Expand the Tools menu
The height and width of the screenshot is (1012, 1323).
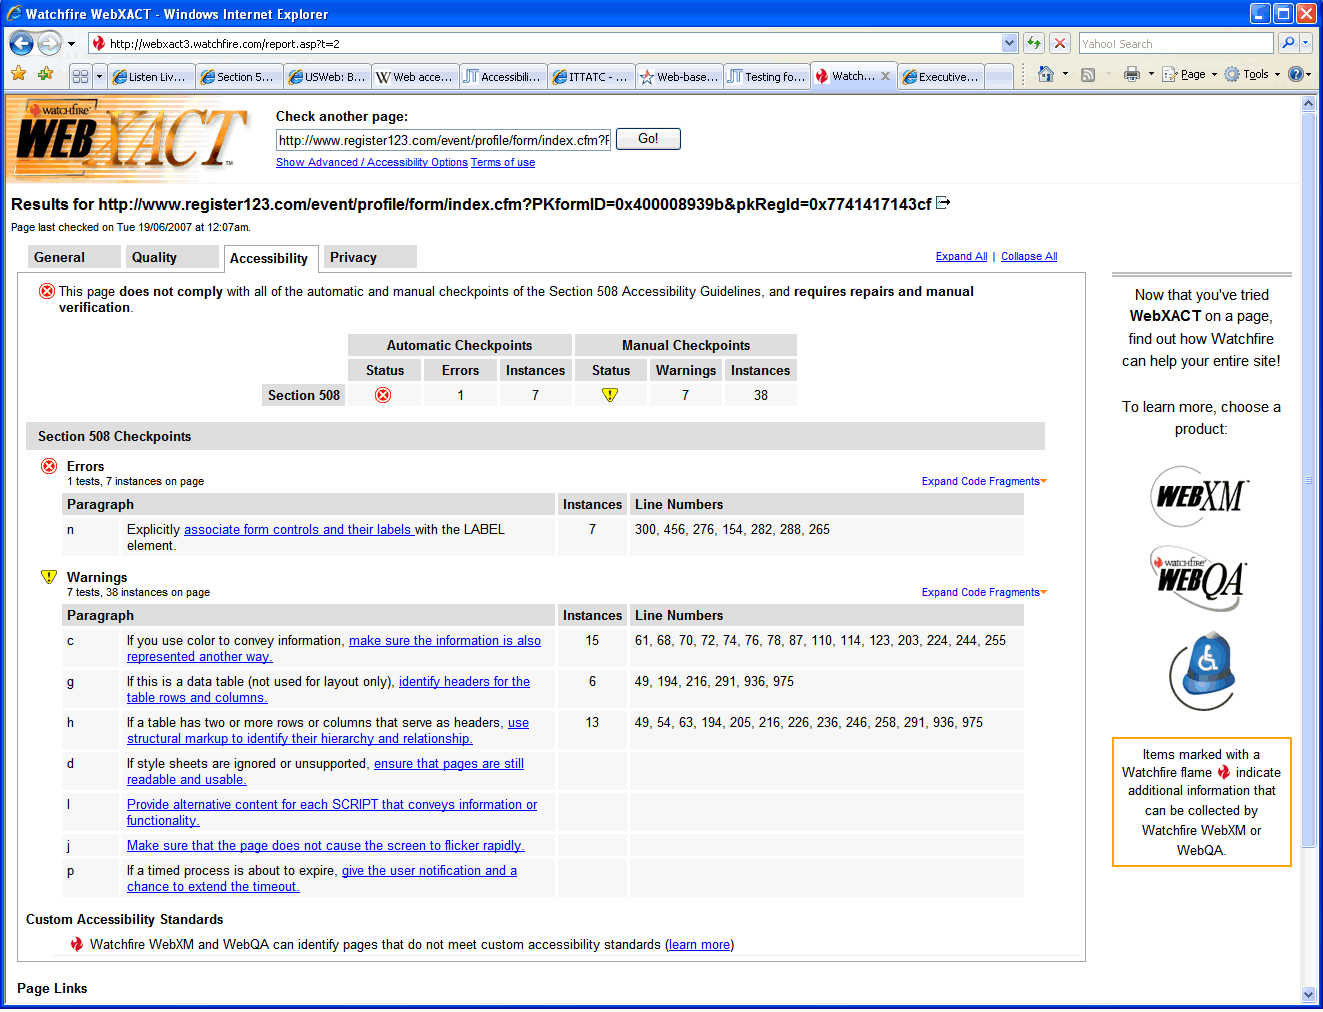[1253, 74]
